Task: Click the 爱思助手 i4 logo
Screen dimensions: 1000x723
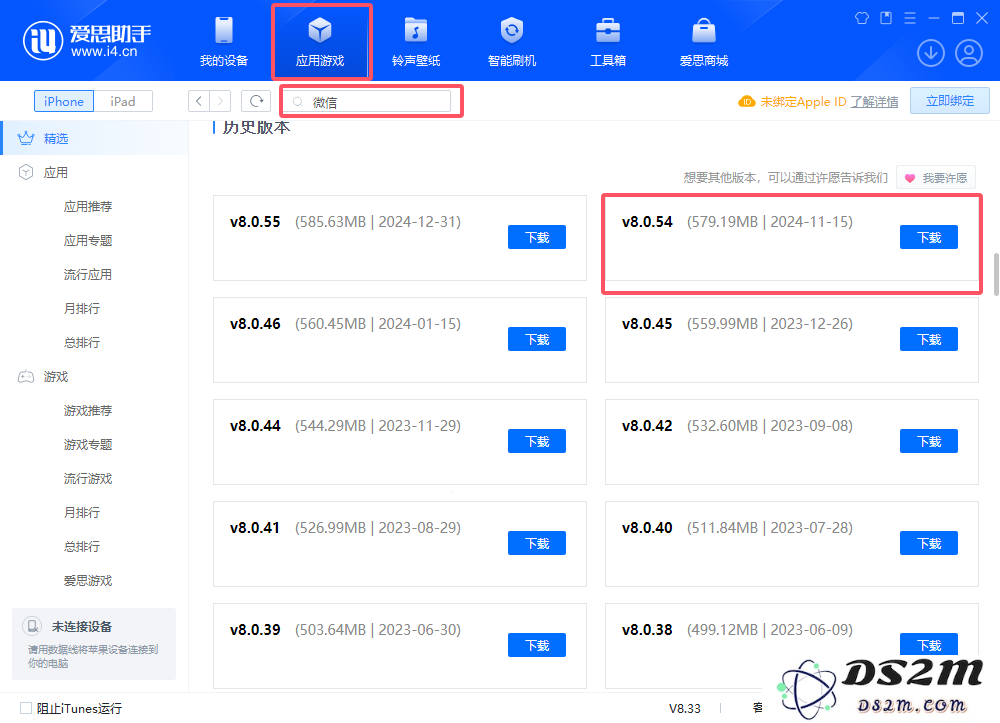Action: tap(87, 40)
